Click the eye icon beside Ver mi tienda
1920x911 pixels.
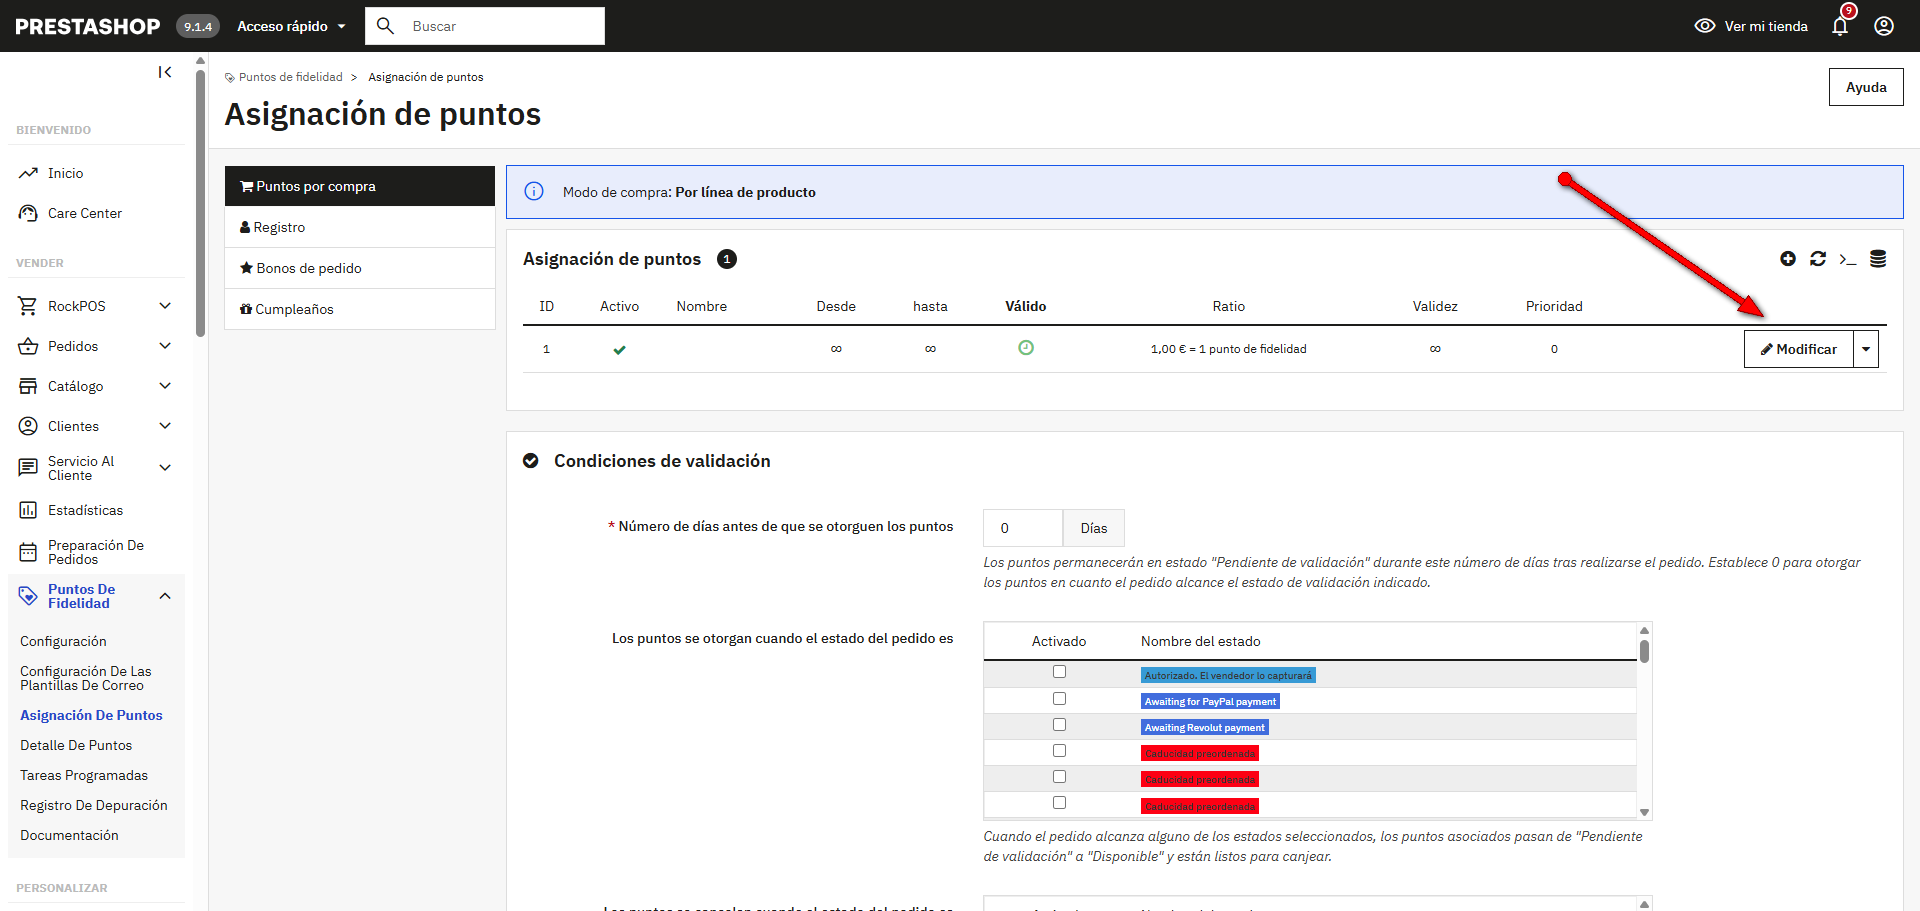pyautogui.click(x=1705, y=26)
